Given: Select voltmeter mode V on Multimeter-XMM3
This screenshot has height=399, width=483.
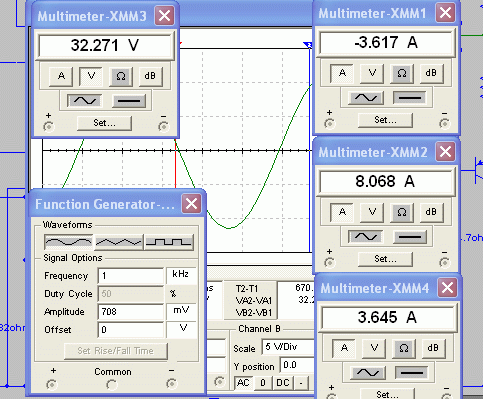Looking at the screenshot, I should tap(91, 76).
